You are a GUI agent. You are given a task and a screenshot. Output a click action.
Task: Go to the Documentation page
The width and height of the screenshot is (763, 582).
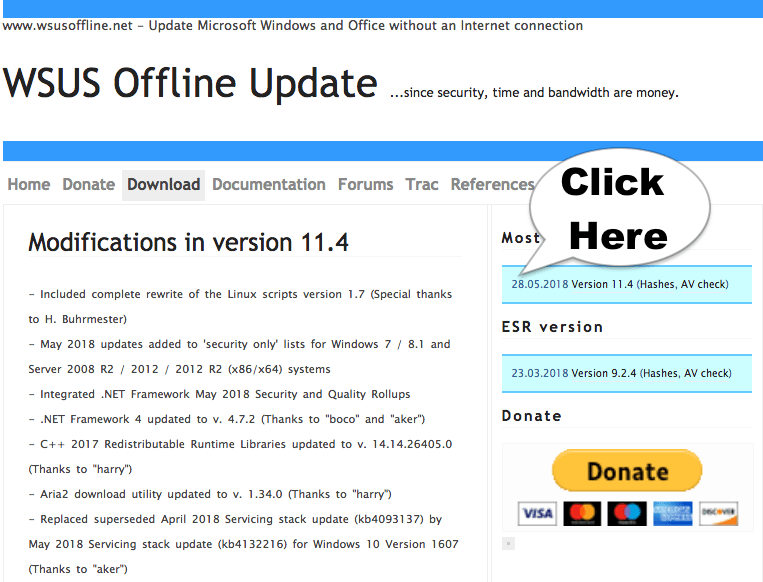click(269, 185)
